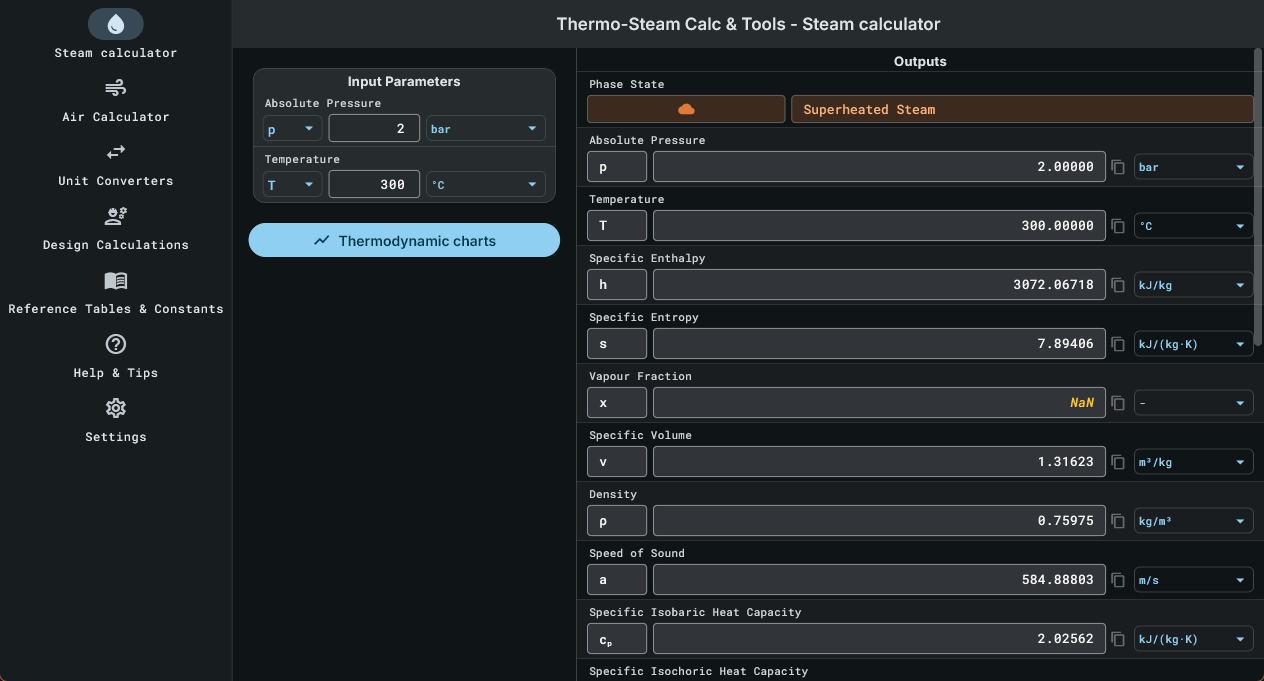Open Thermodynamic charts

click(x=404, y=240)
